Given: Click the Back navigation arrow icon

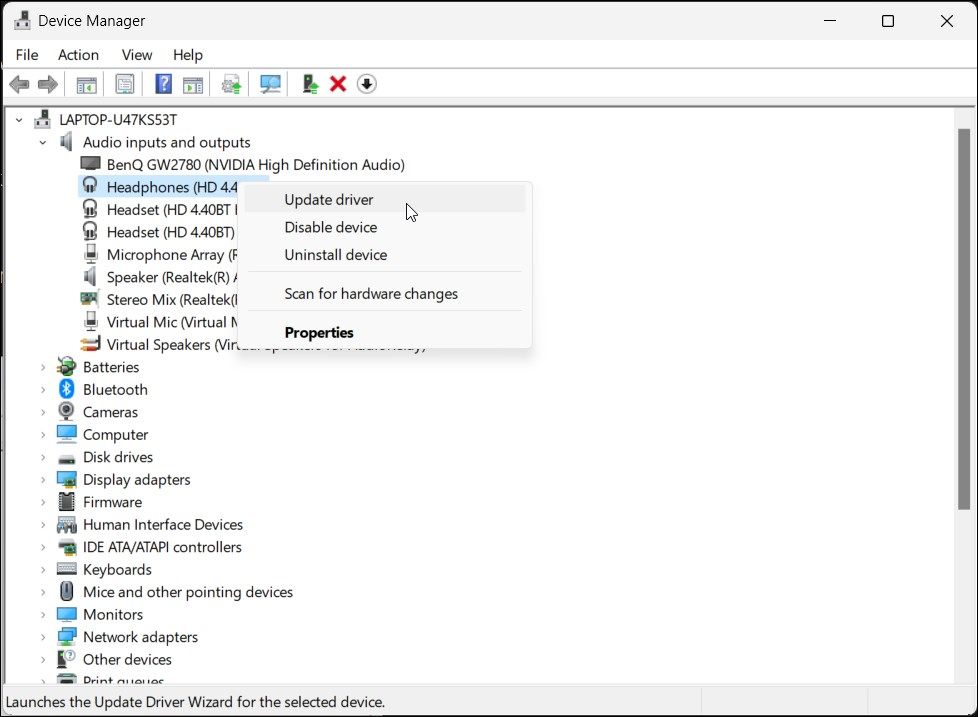Looking at the screenshot, I should click(19, 84).
